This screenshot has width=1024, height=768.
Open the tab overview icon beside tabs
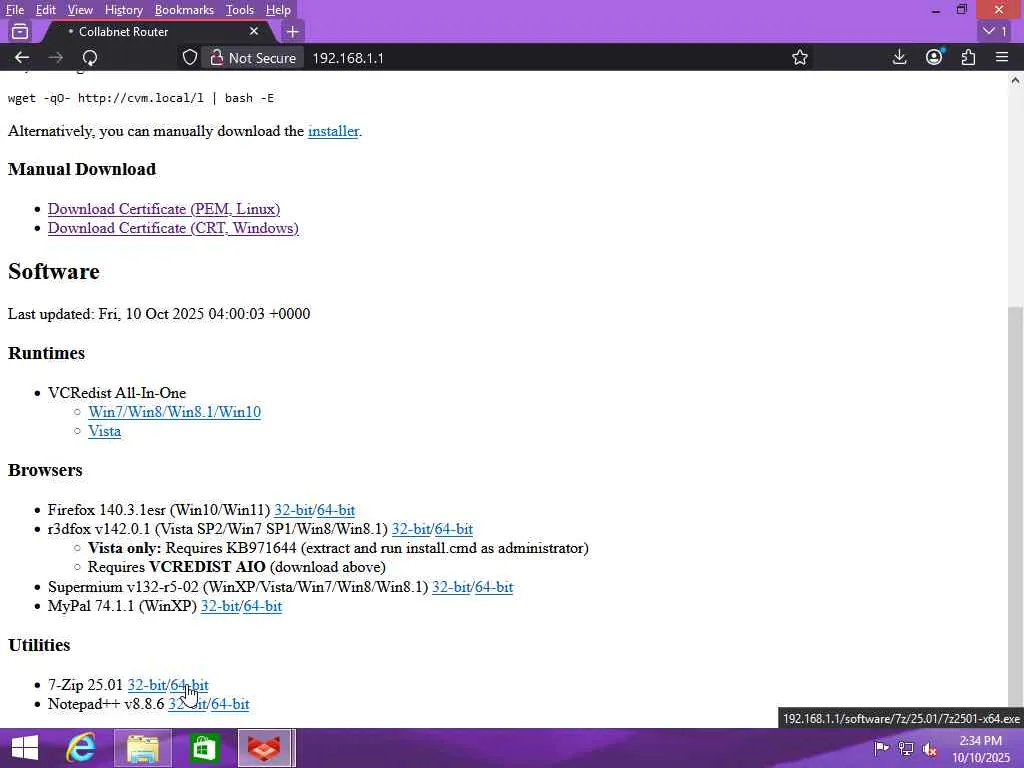coord(20,31)
